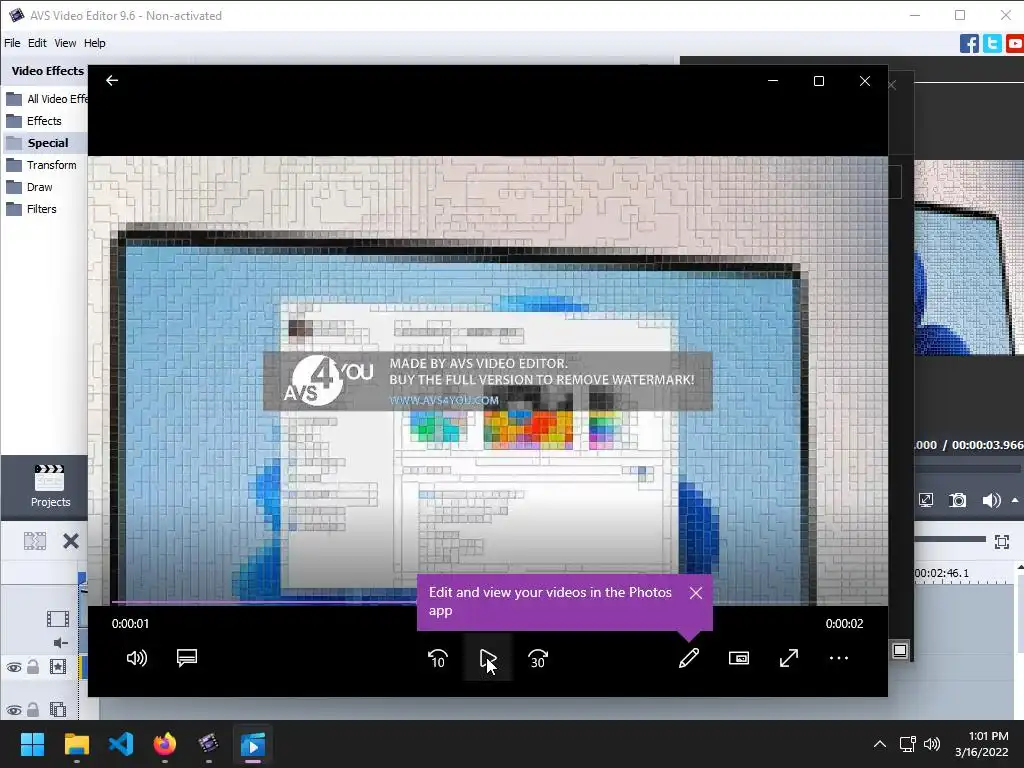Image resolution: width=1024 pixels, height=768 pixels.
Task: Toggle visibility eye of video effects track
Action: (x=14, y=667)
